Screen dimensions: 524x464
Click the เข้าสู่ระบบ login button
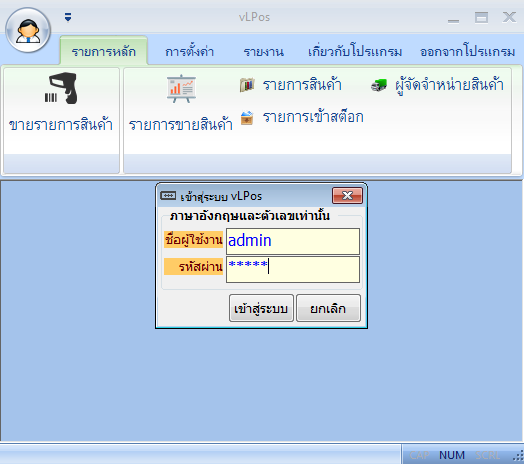261,308
